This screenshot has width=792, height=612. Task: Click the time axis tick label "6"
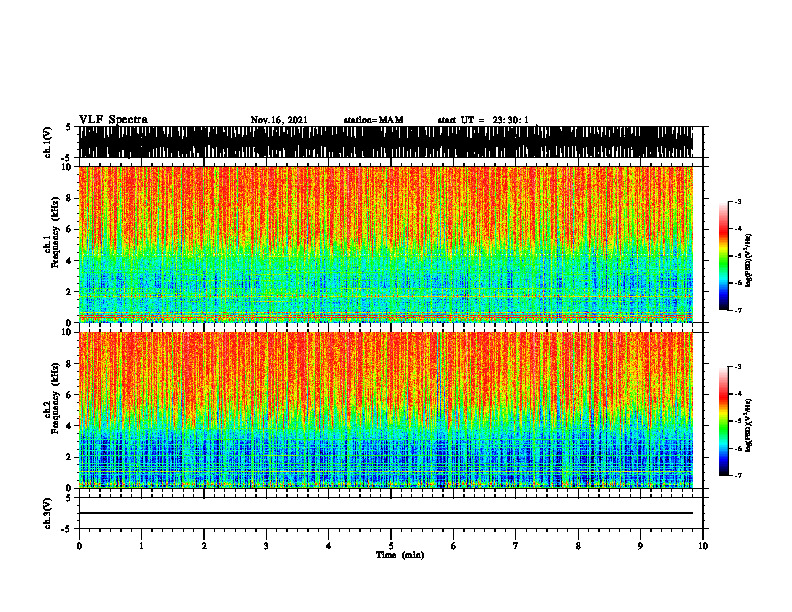(454, 545)
